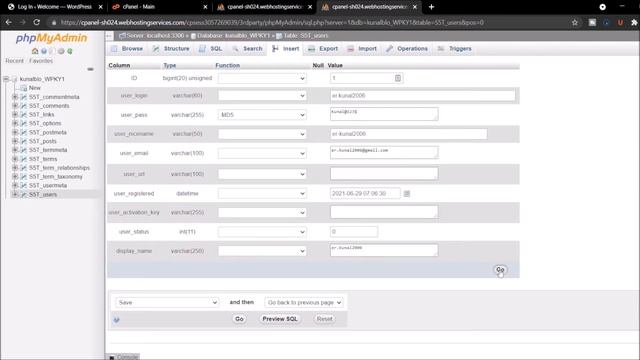The height and width of the screenshot is (360, 640).
Task: Click Go button at row form end
Action: pyautogui.click(x=500, y=269)
